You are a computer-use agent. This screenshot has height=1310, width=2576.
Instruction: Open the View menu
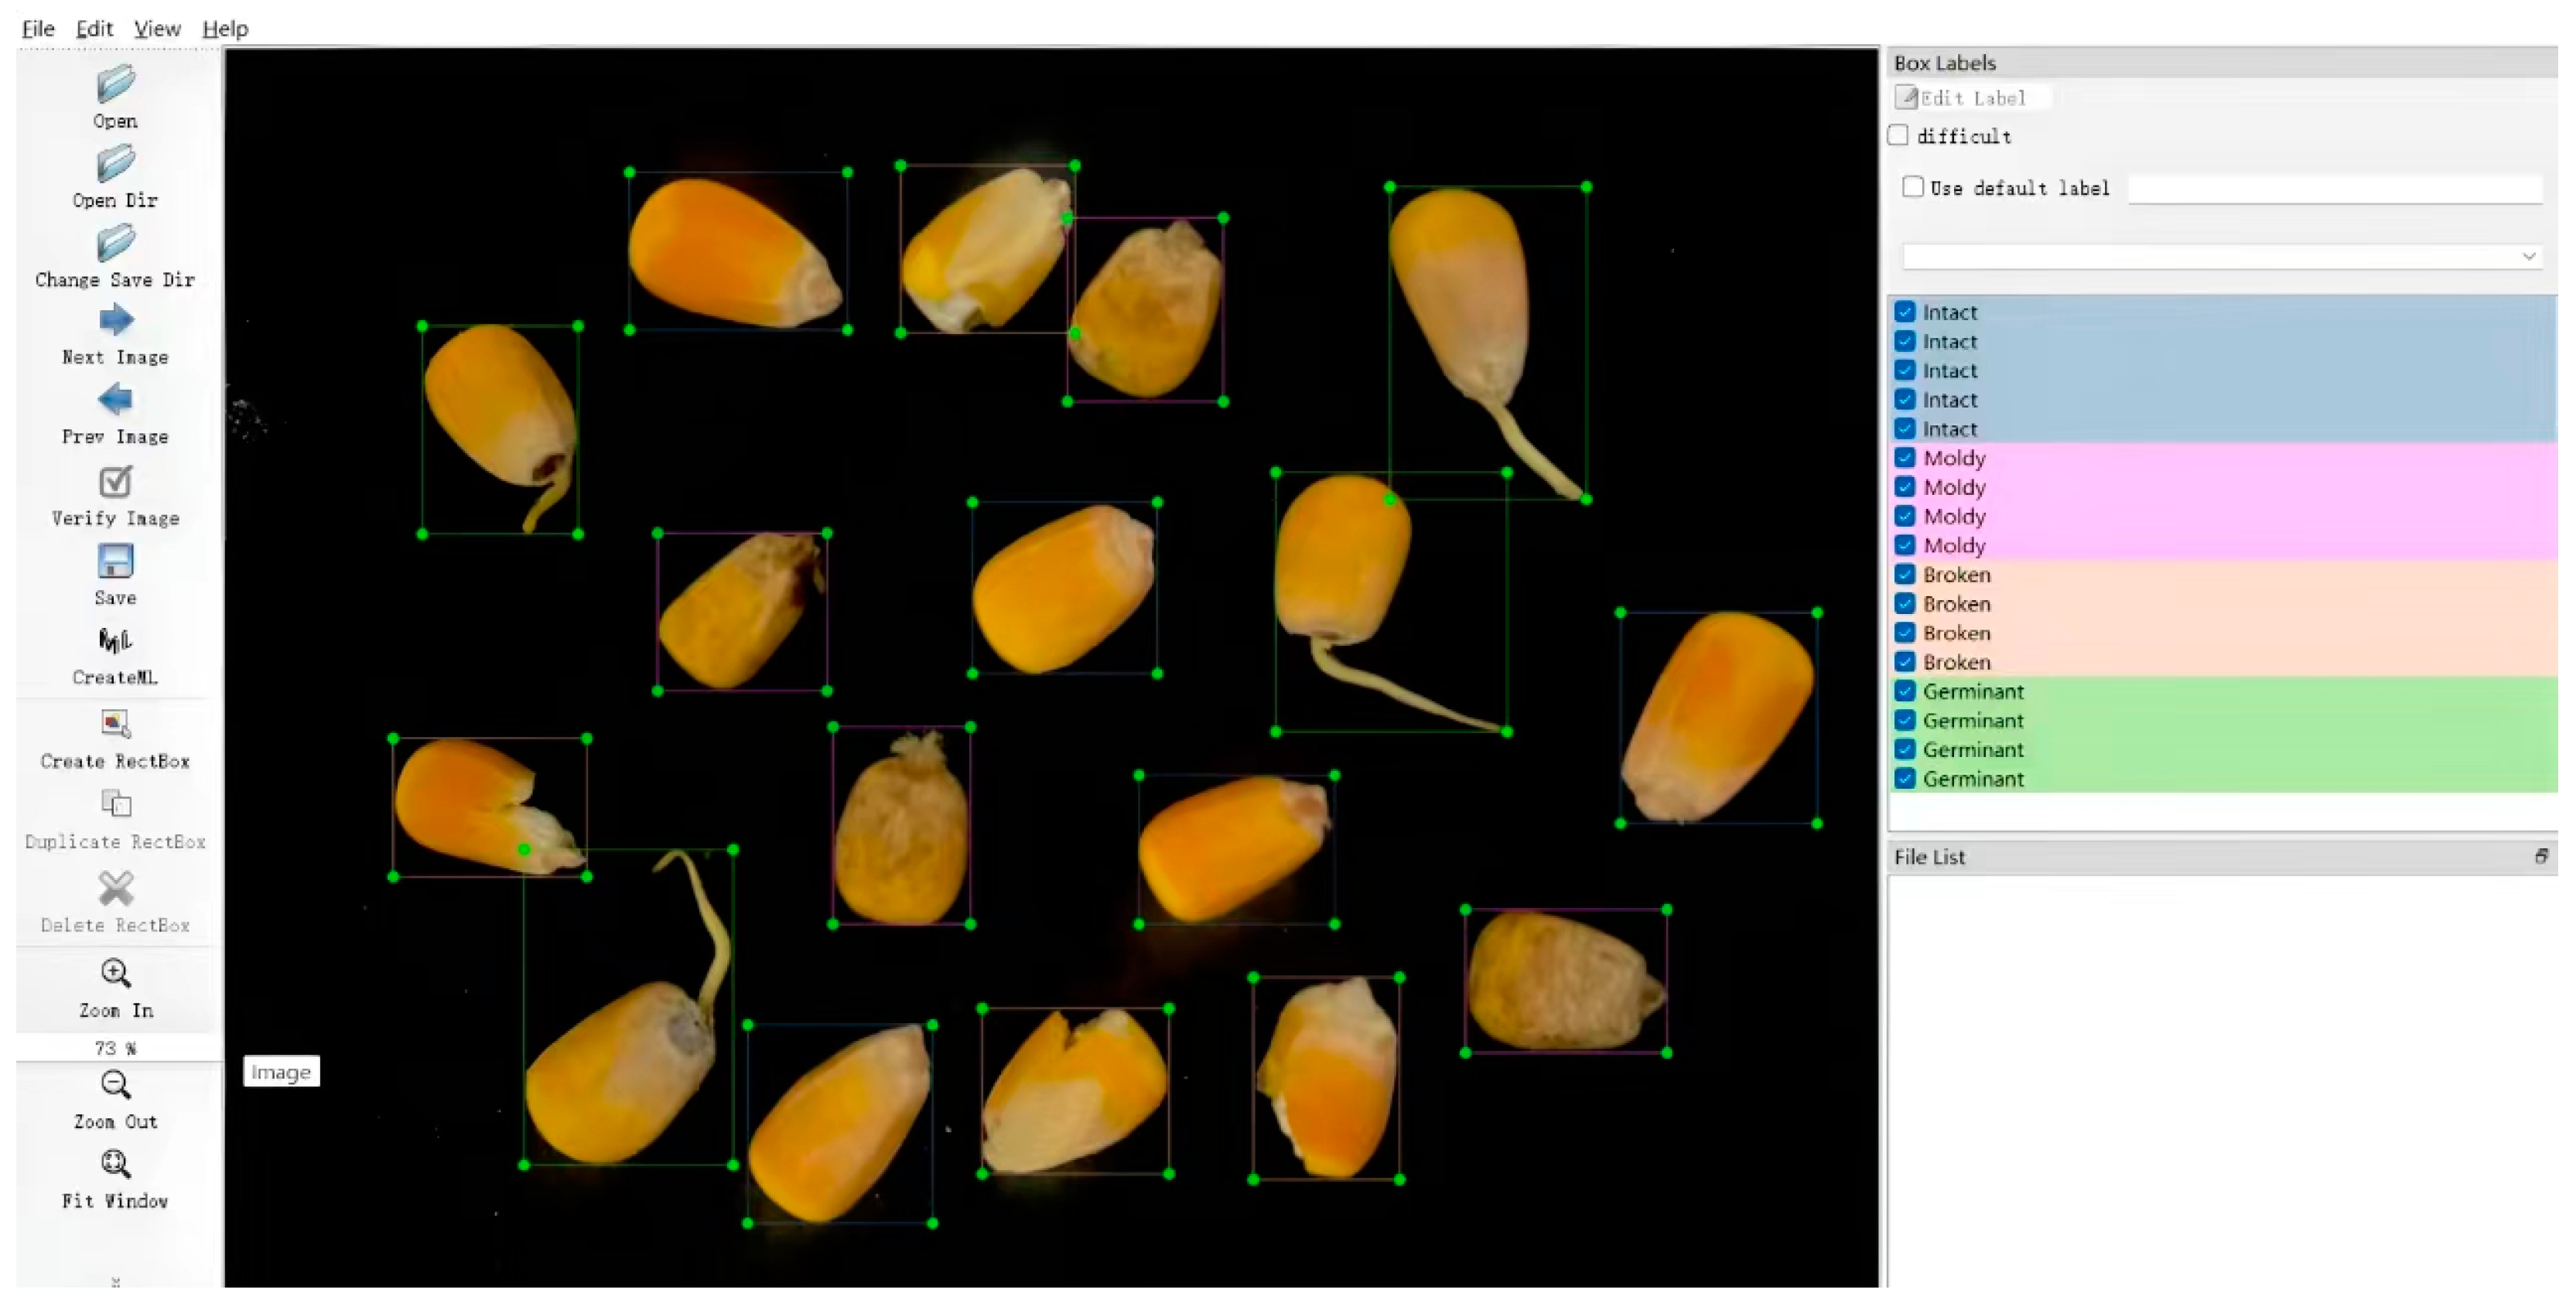(157, 29)
